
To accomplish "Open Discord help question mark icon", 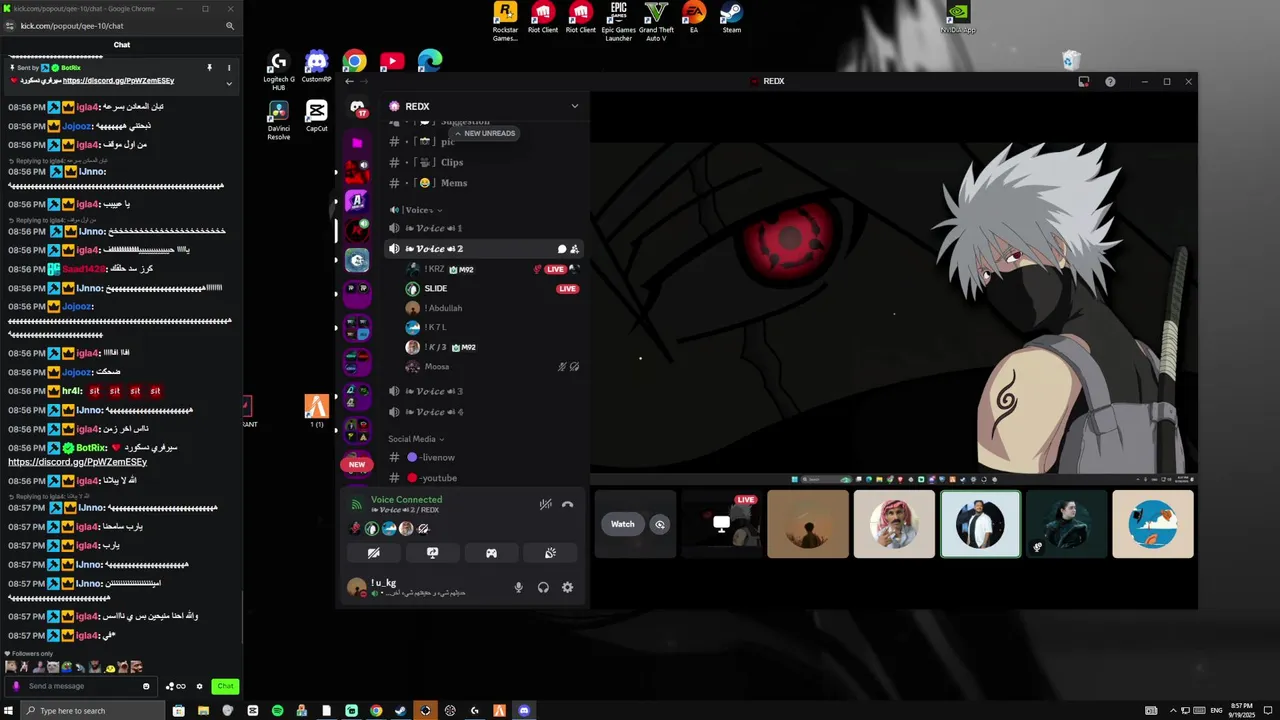I will pyautogui.click(x=1110, y=82).
